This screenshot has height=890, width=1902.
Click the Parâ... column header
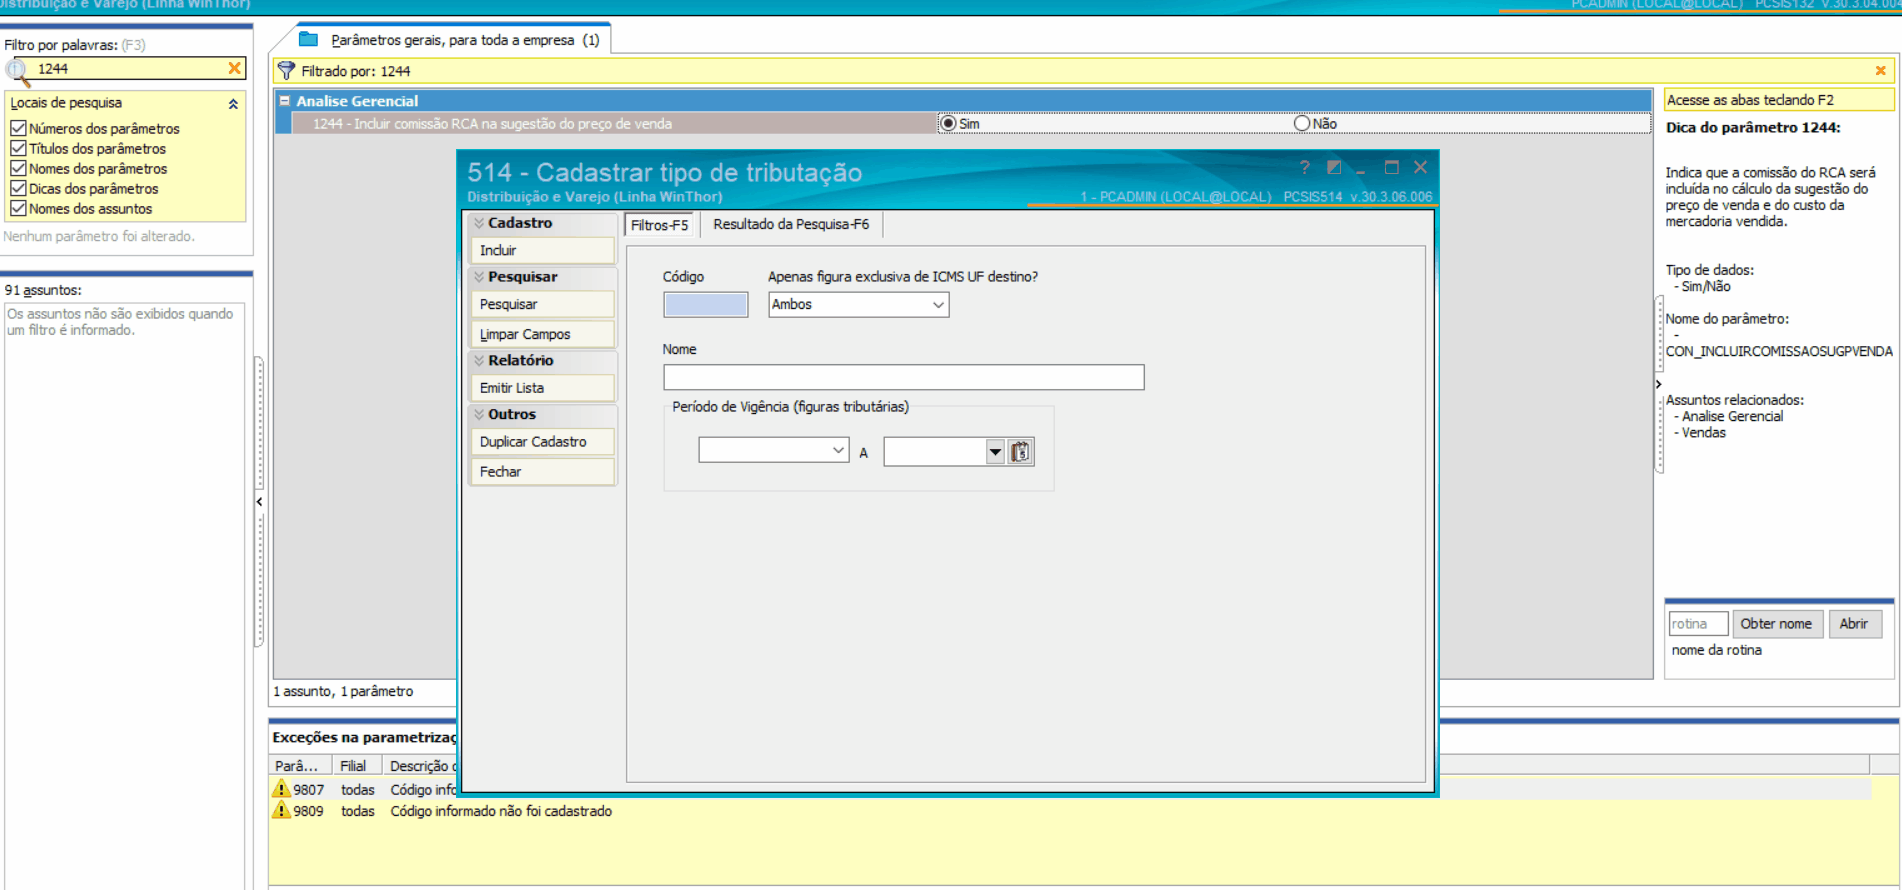point(301,766)
